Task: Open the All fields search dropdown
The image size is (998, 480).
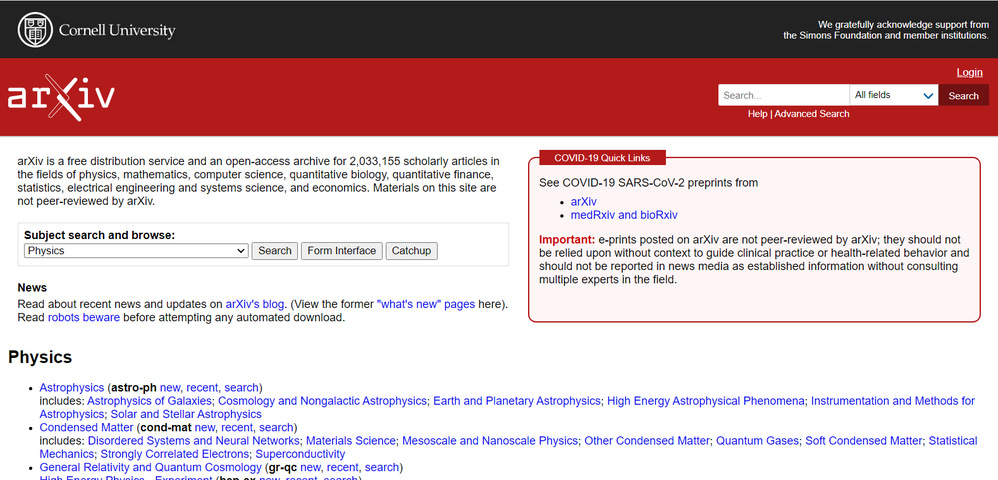Action: [893, 96]
